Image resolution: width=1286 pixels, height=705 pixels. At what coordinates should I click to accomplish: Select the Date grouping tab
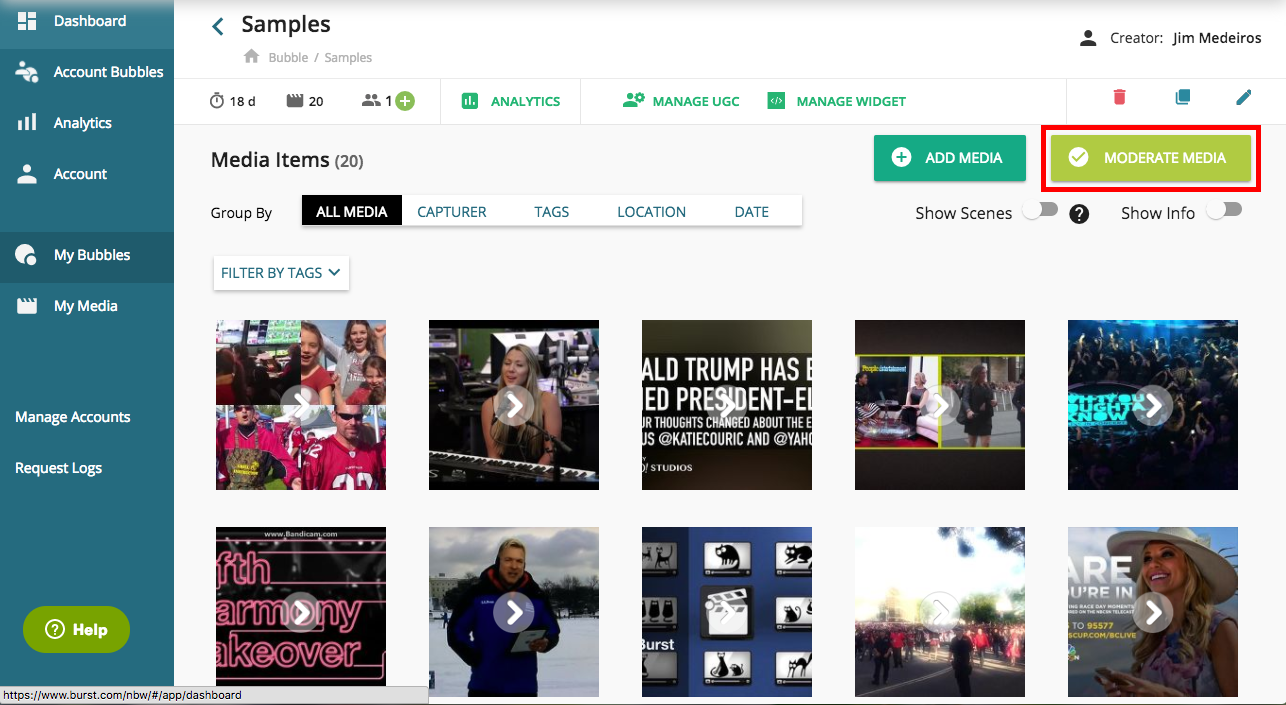tap(751, 212)
